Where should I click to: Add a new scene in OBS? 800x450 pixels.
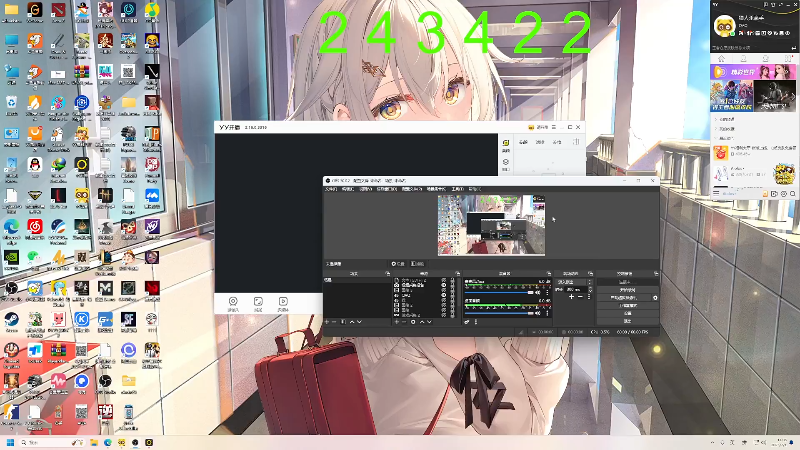click(327, 322)
